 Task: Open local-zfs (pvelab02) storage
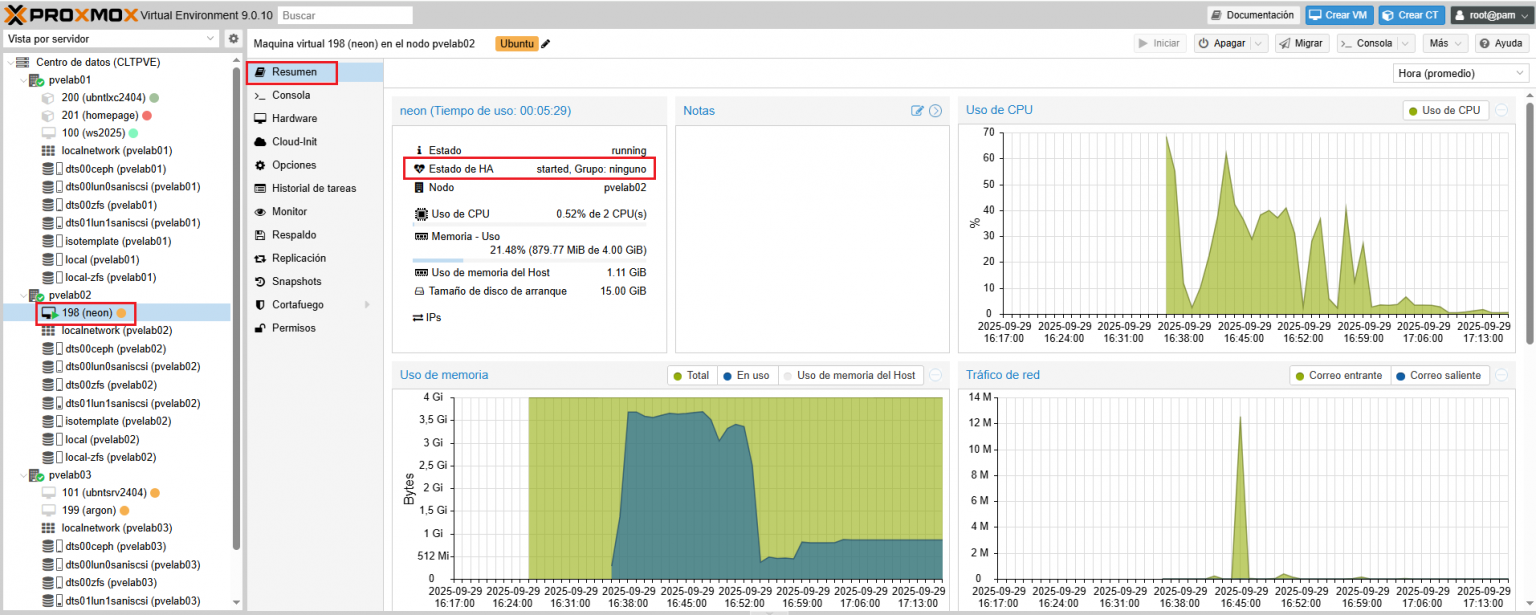[x=98, y=457]
